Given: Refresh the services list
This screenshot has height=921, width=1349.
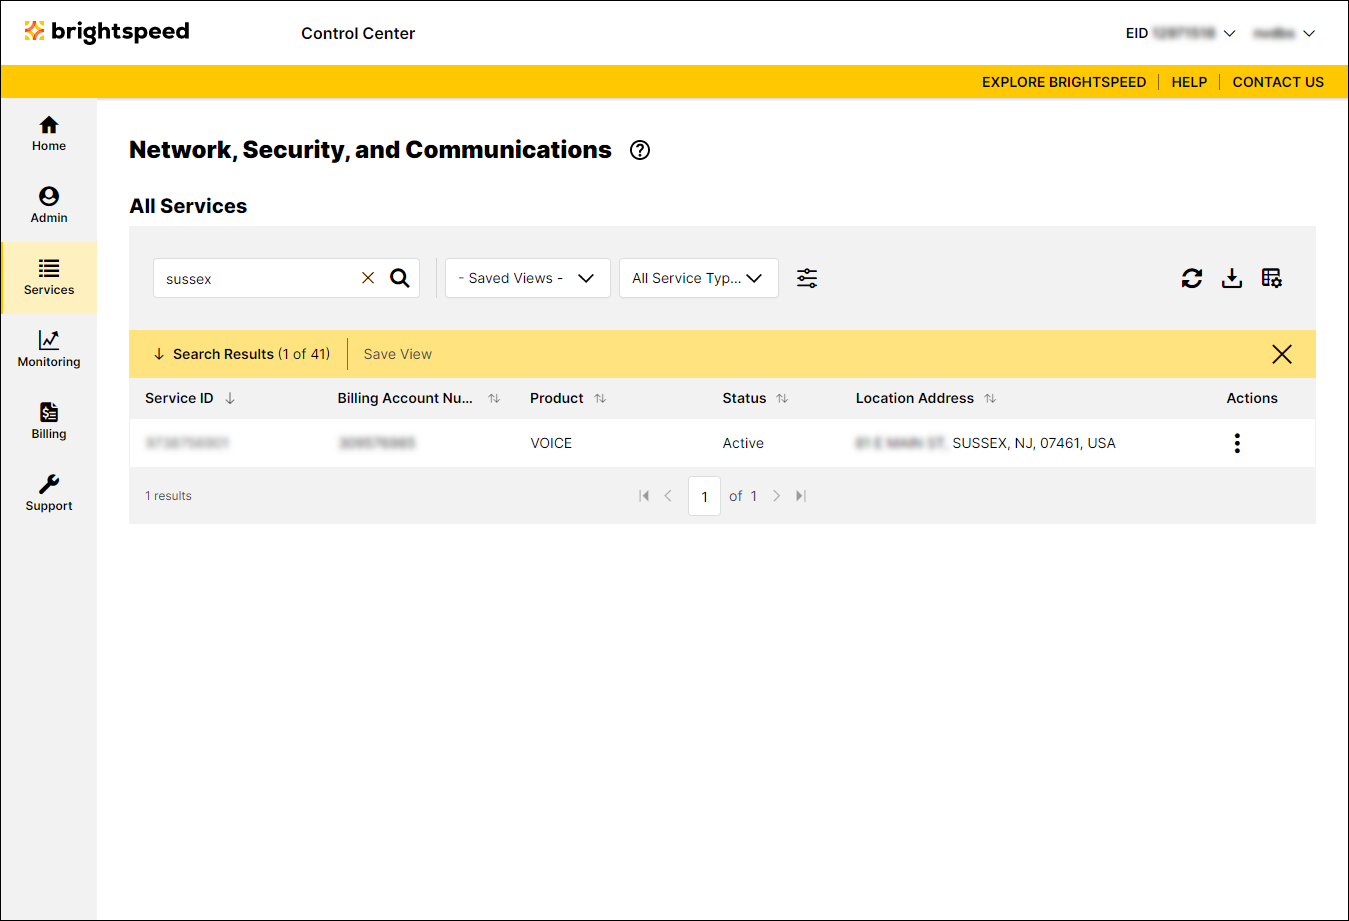Looking at the screenshot, I should coord(1192,278).
